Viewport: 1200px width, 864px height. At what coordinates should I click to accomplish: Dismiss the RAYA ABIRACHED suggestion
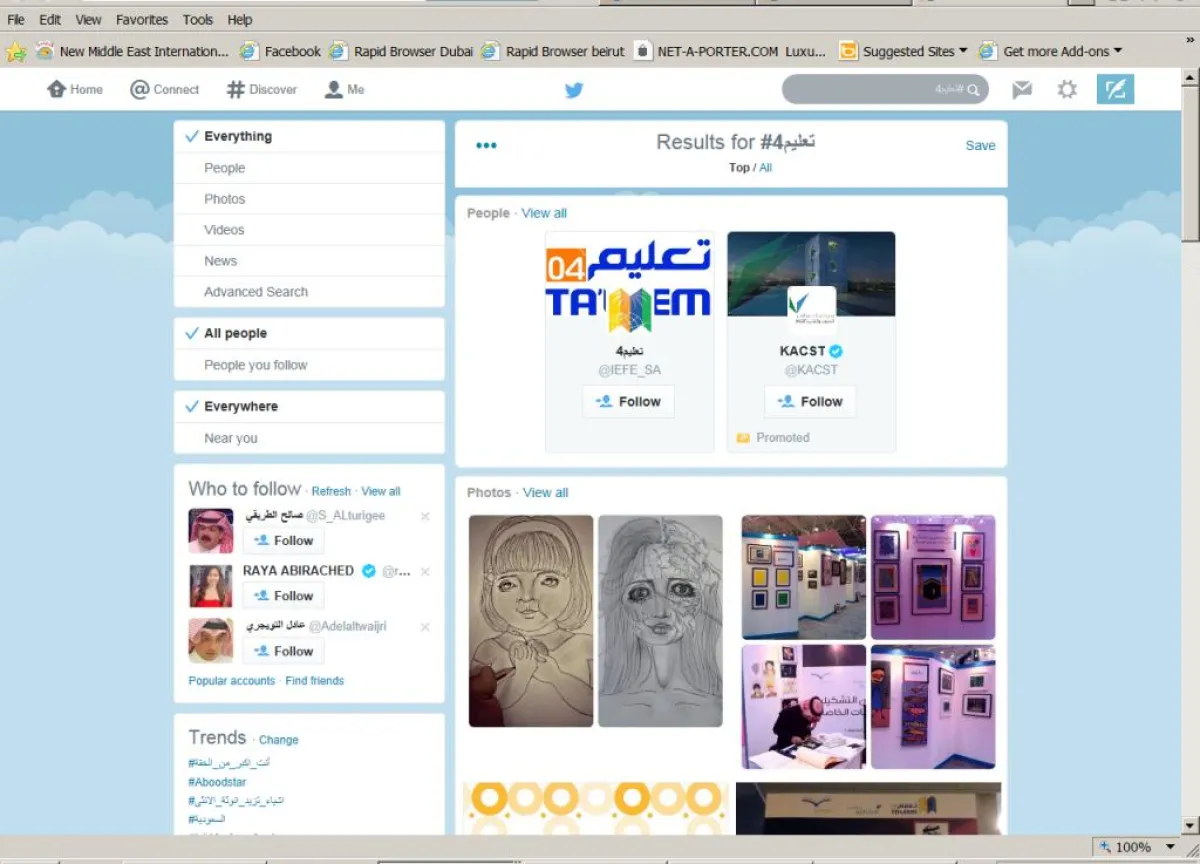point(425,572)
